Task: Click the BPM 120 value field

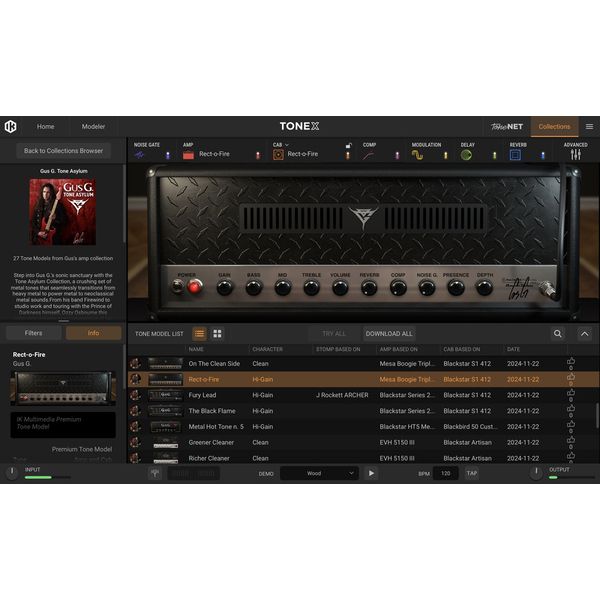Action: [445, 473]
